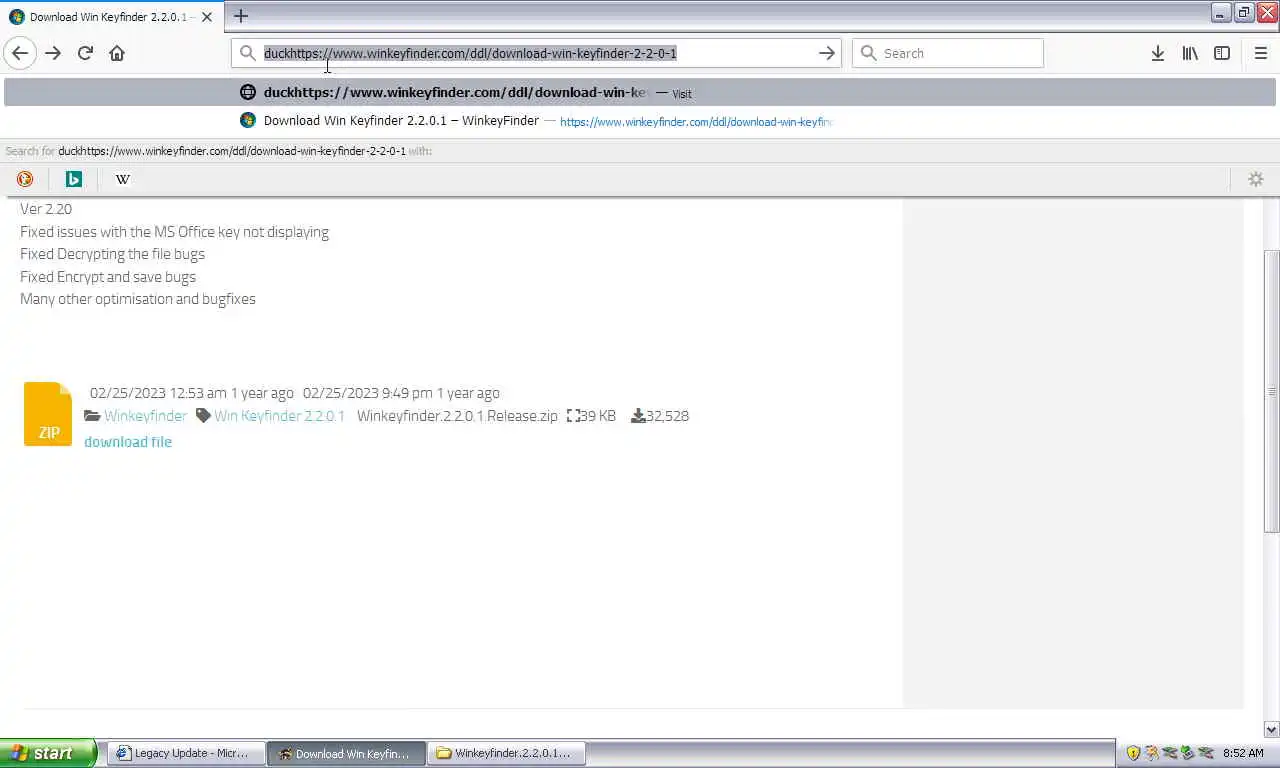Click the Search box in toolbar
The width and height of the screenshot is (1280, 768).
click(x=947, y=53)
